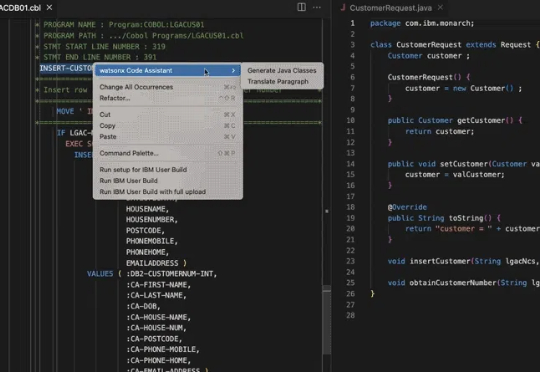Click 'void obtainCustomerNumber' method line
This screenshot has width=540, height=372.
point(464,283)
